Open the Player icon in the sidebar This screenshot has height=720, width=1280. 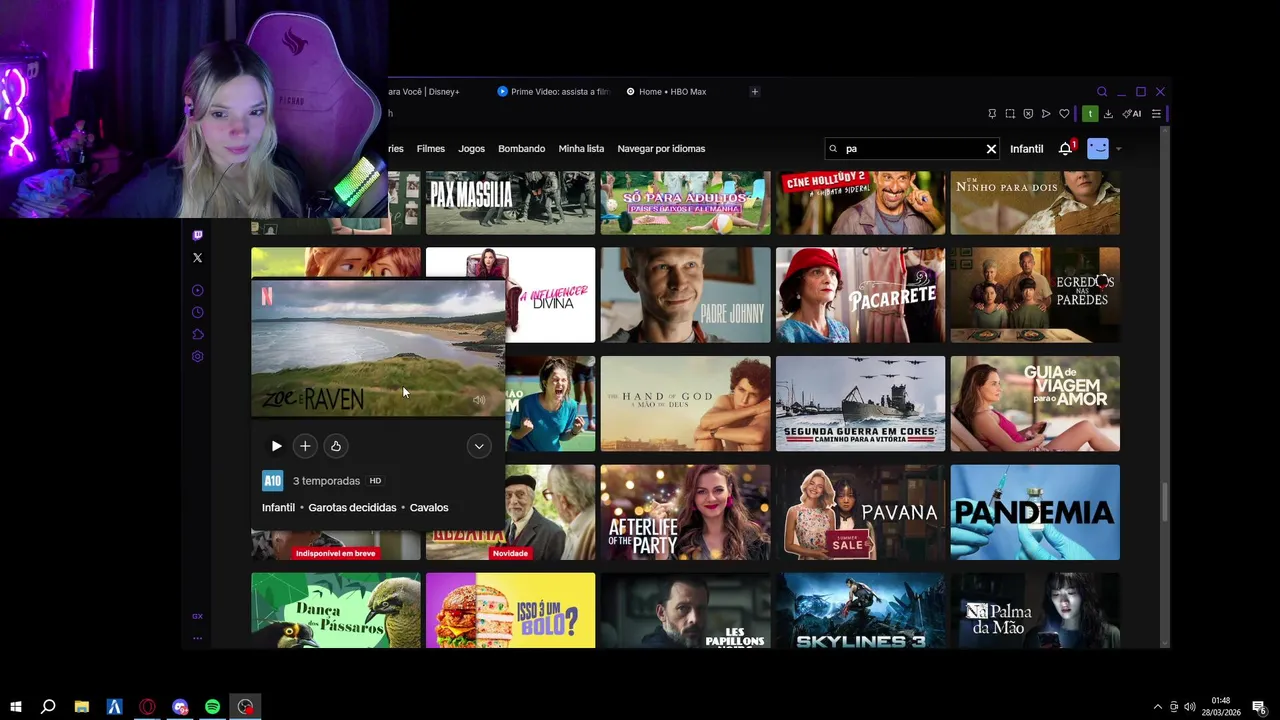pos(197,290)
